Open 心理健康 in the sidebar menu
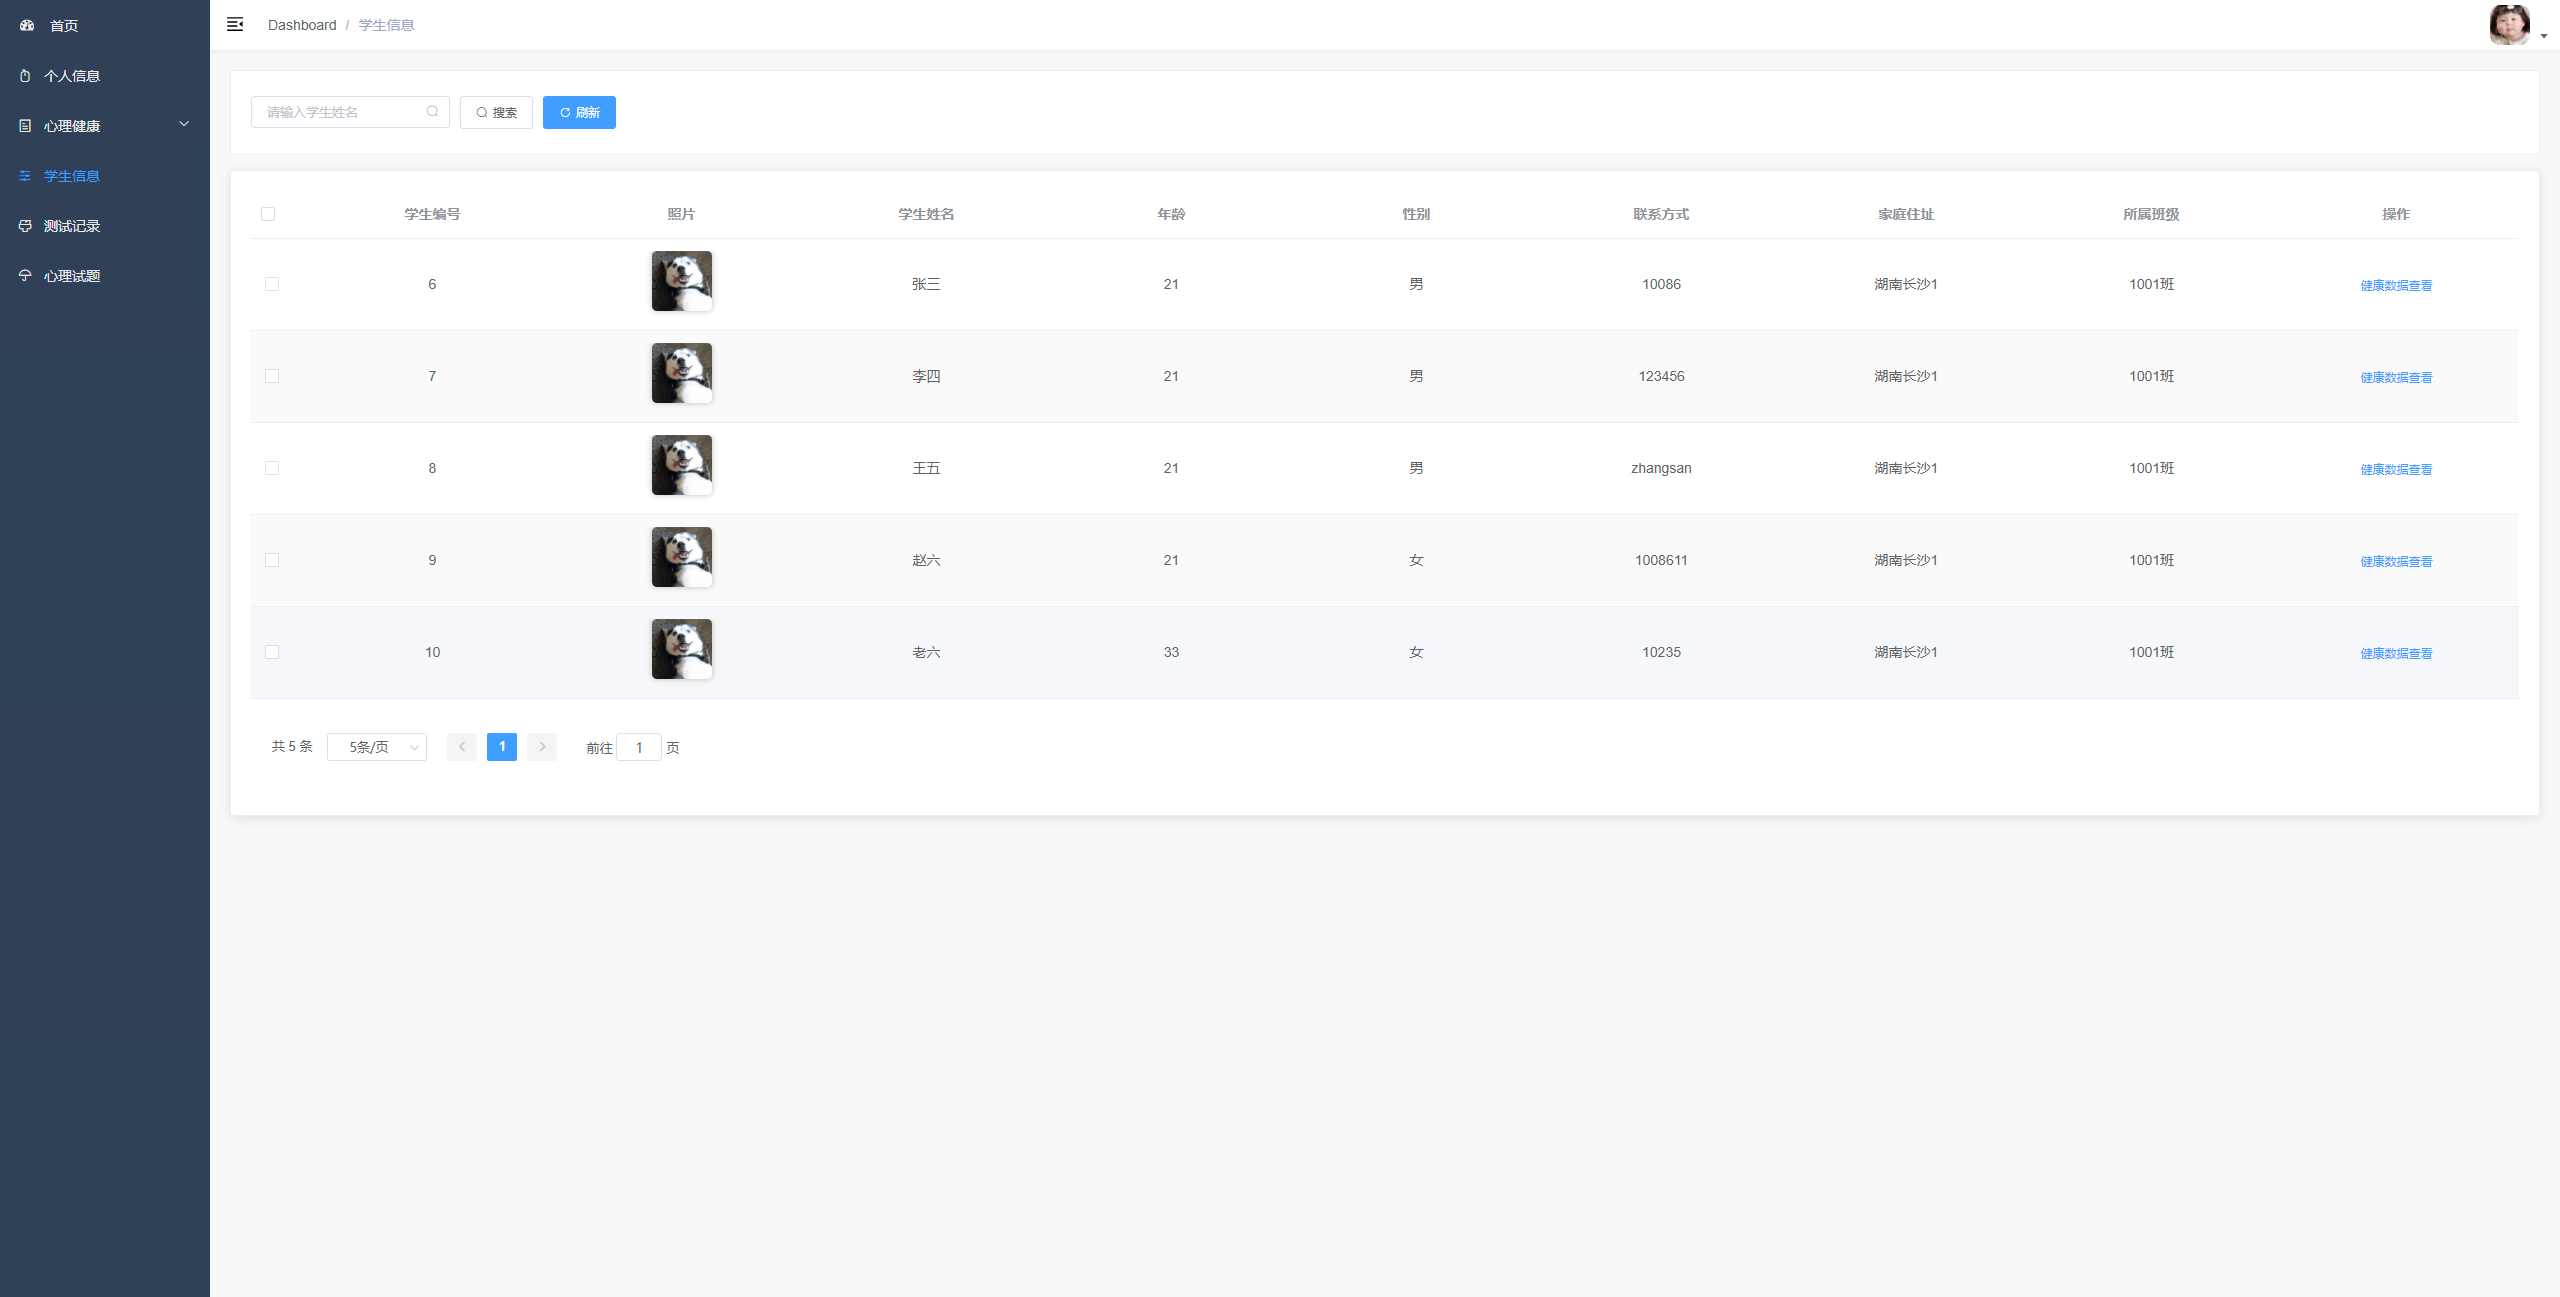 pos(105,125)
